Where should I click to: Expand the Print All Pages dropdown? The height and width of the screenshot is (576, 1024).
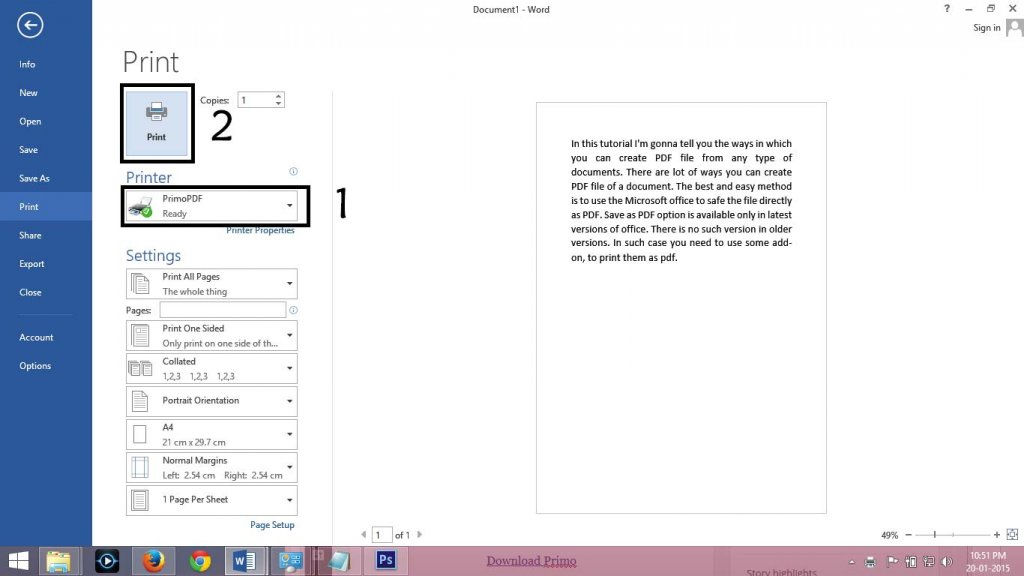[212, 283]
